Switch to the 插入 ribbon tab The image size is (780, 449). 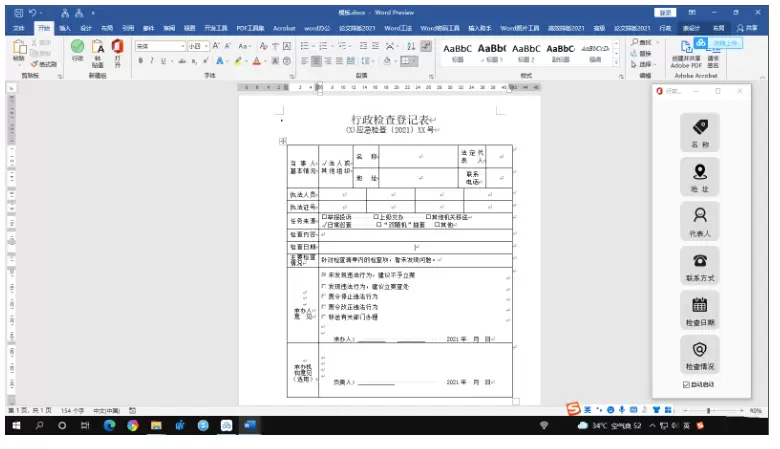65,28
